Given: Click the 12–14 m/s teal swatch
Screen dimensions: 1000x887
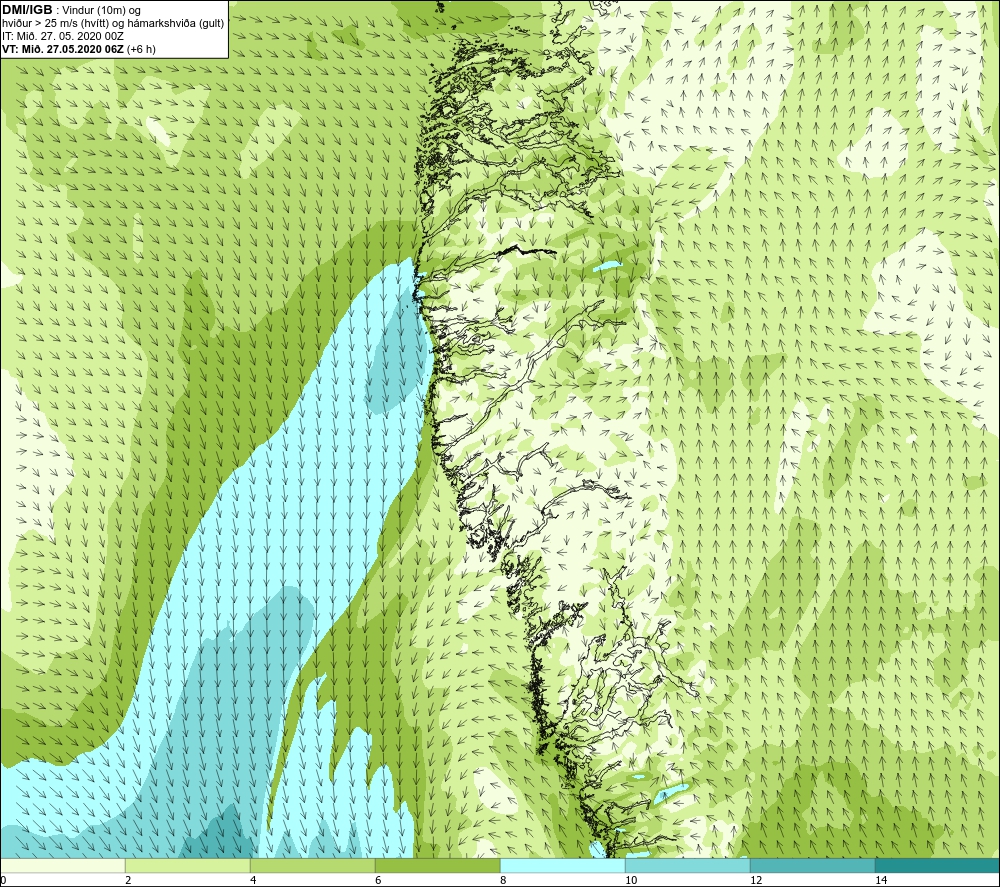Looking at the screenshot, I should (x=812, y=865).
